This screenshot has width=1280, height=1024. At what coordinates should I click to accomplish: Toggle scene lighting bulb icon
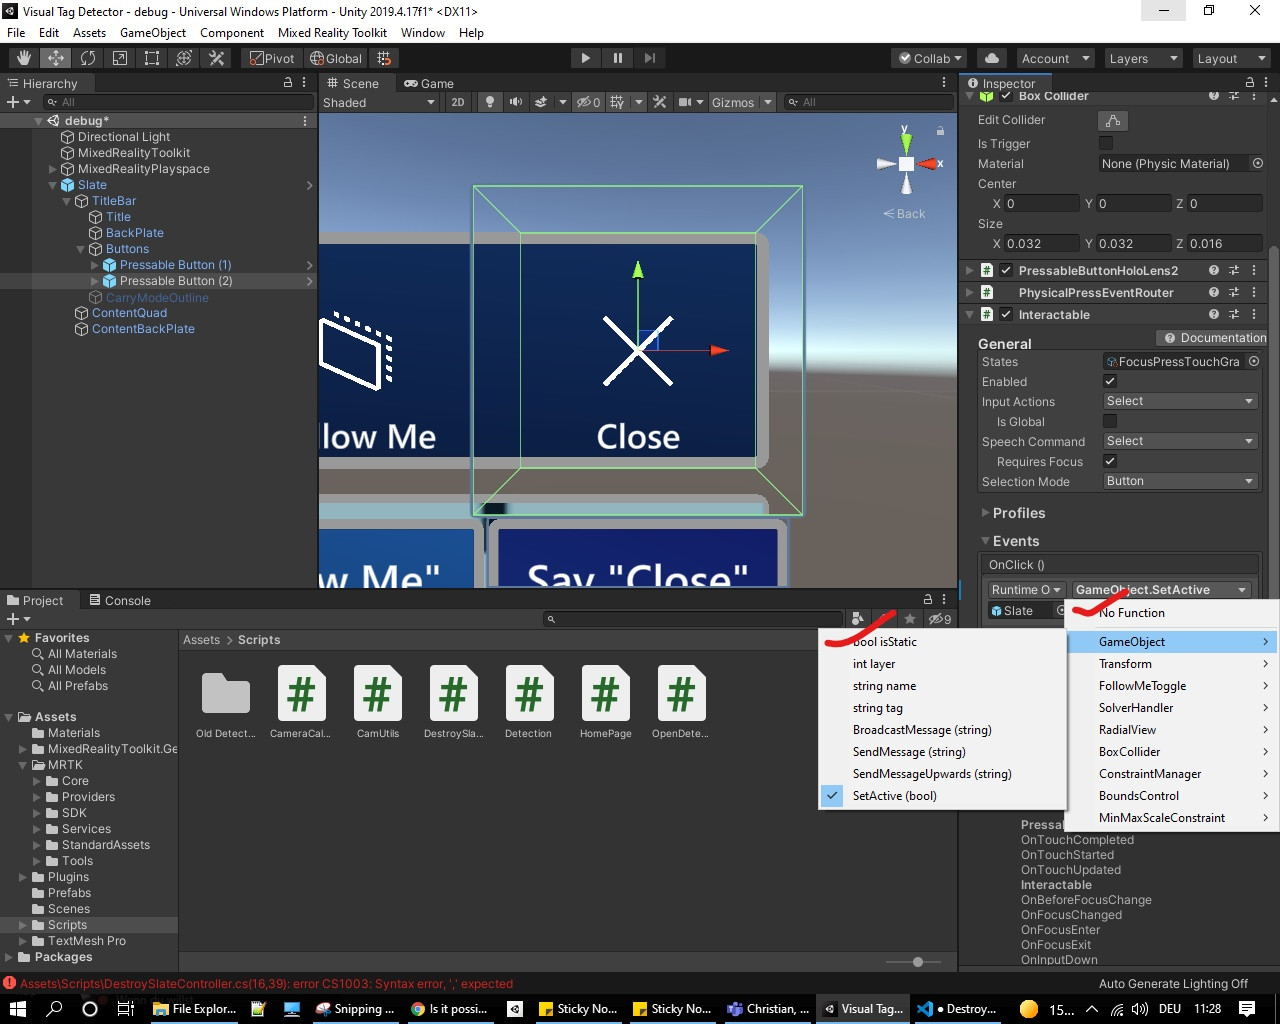(x=489, y=102)
